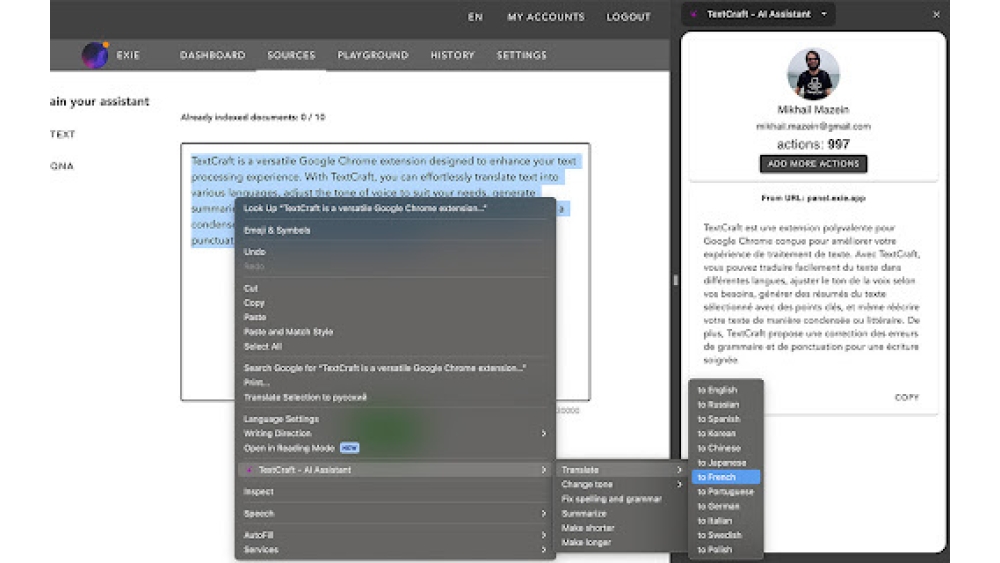Select the highlighted to French option
Image resolution: width=1000 pixels, height=563 pixels.
coord(726,477)
